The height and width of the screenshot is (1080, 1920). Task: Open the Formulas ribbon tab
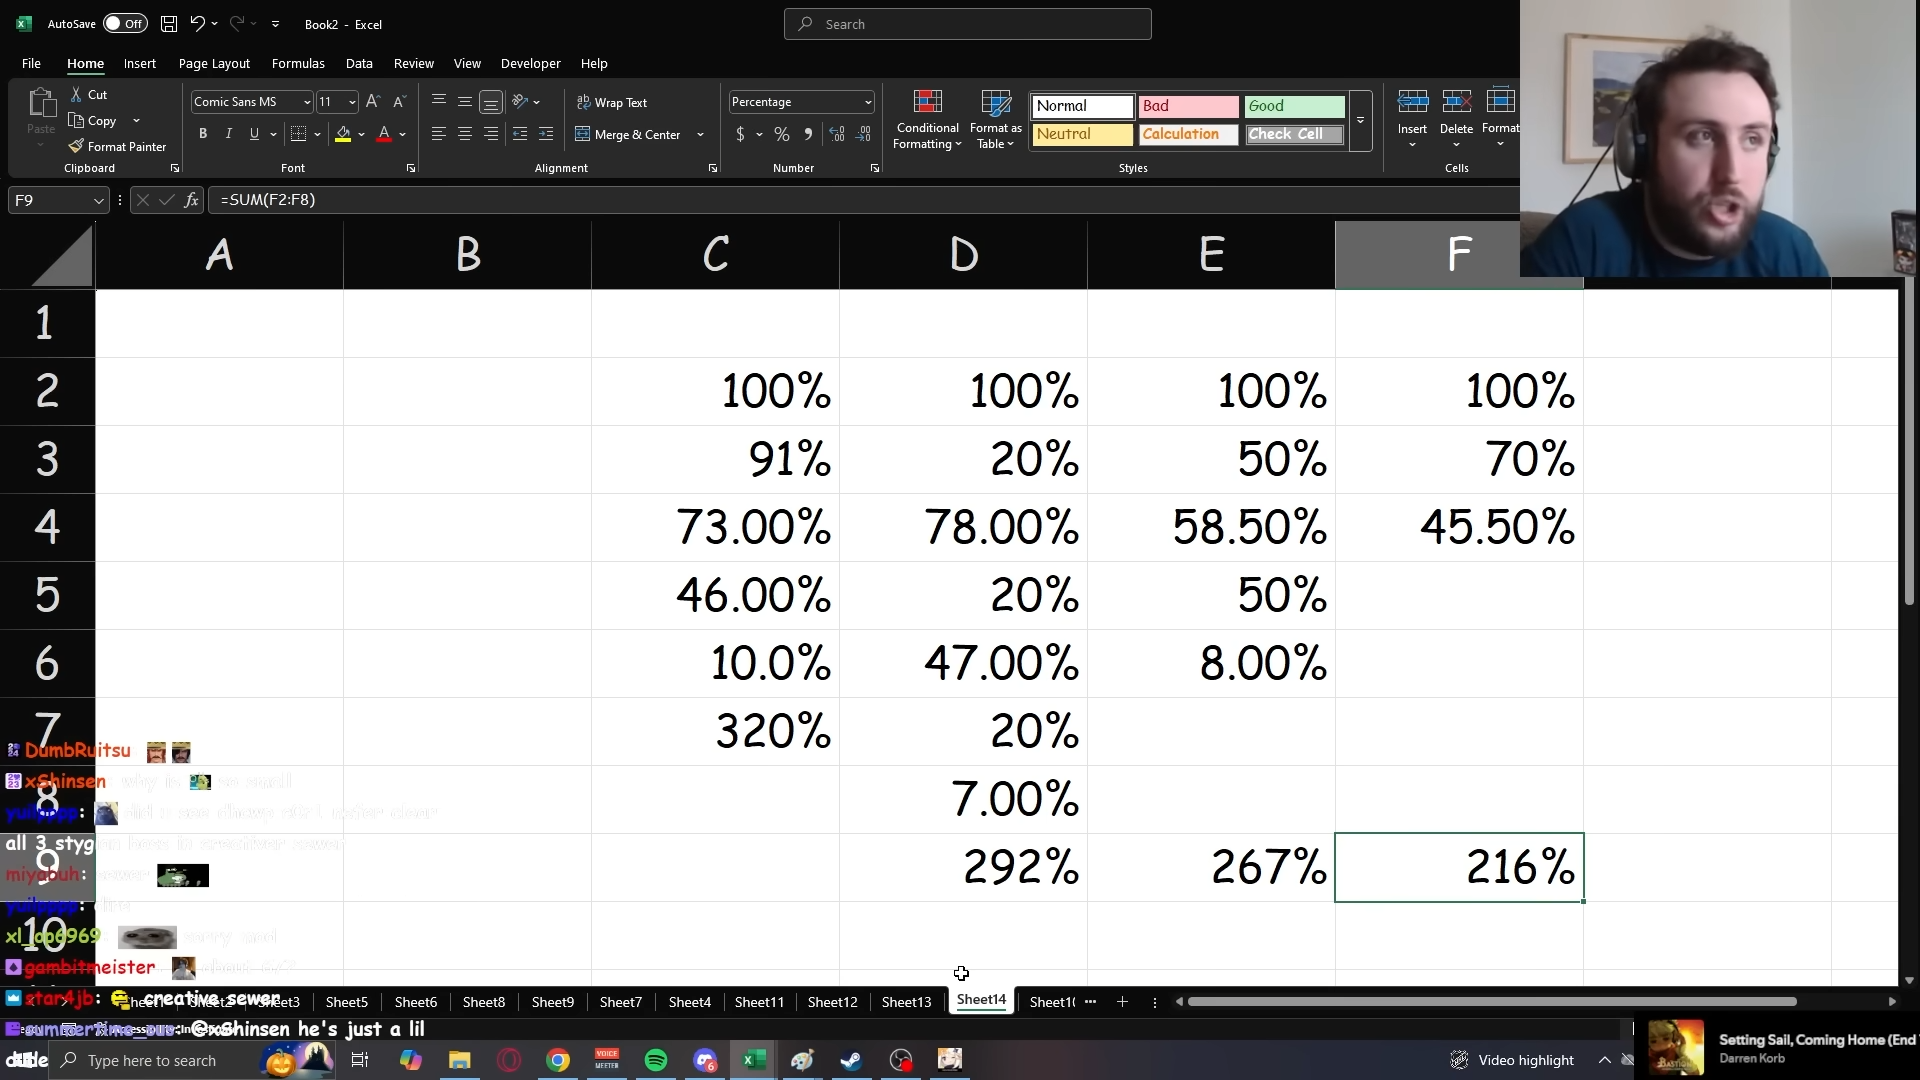298,63
